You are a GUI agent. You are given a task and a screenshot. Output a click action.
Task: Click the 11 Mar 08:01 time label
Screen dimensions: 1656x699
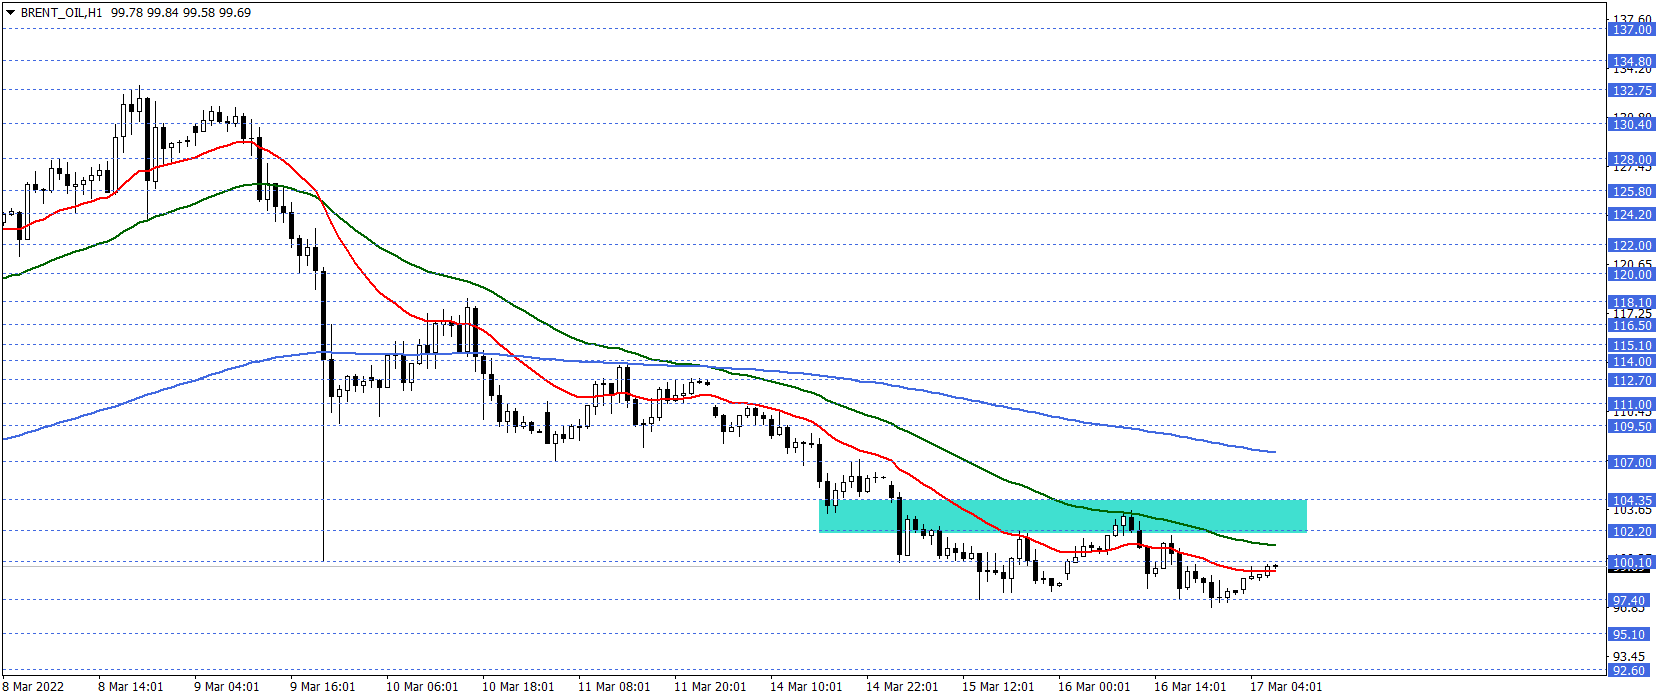[x=614, y=687]
